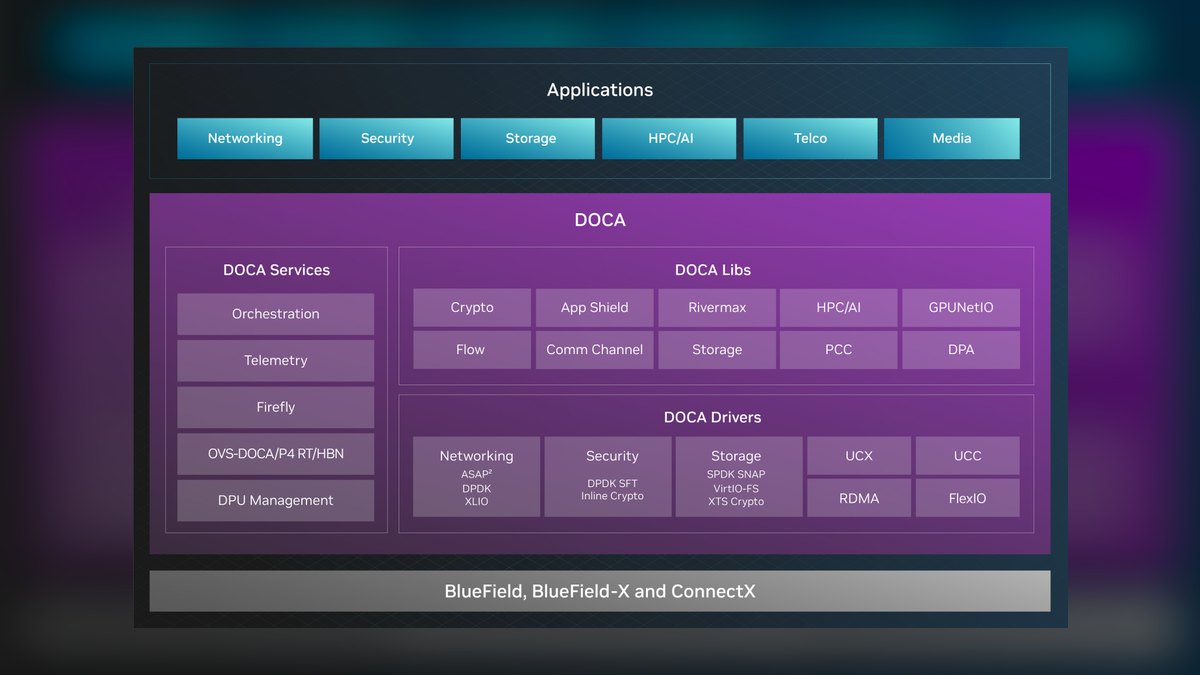Select the Crypto library box

pyautogui.click(x=472, y=308)
